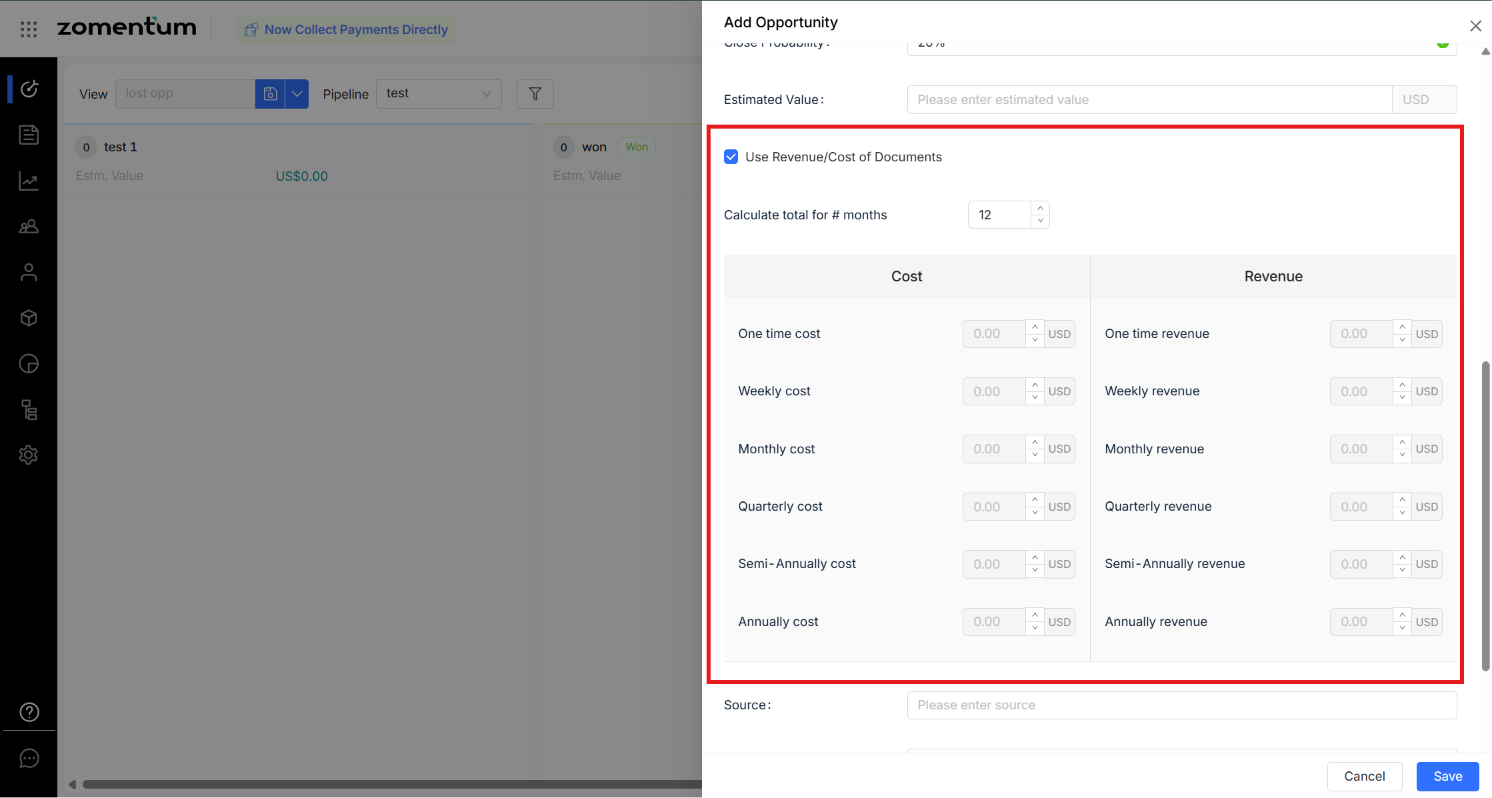This screenshot has width=1492, height=798.
Task: Expand the view options chevron dropdown
Action: pyautogui.click(x=297, y=94)
